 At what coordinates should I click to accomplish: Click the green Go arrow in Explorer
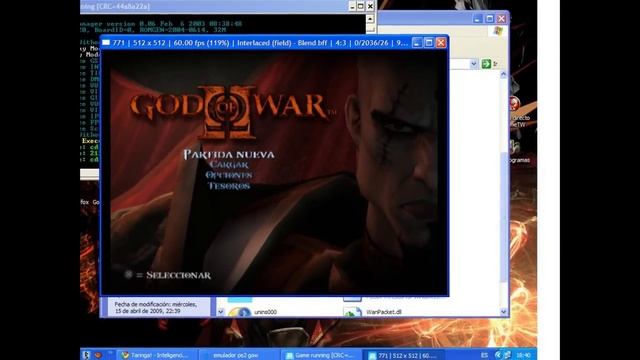pos(486,64)
